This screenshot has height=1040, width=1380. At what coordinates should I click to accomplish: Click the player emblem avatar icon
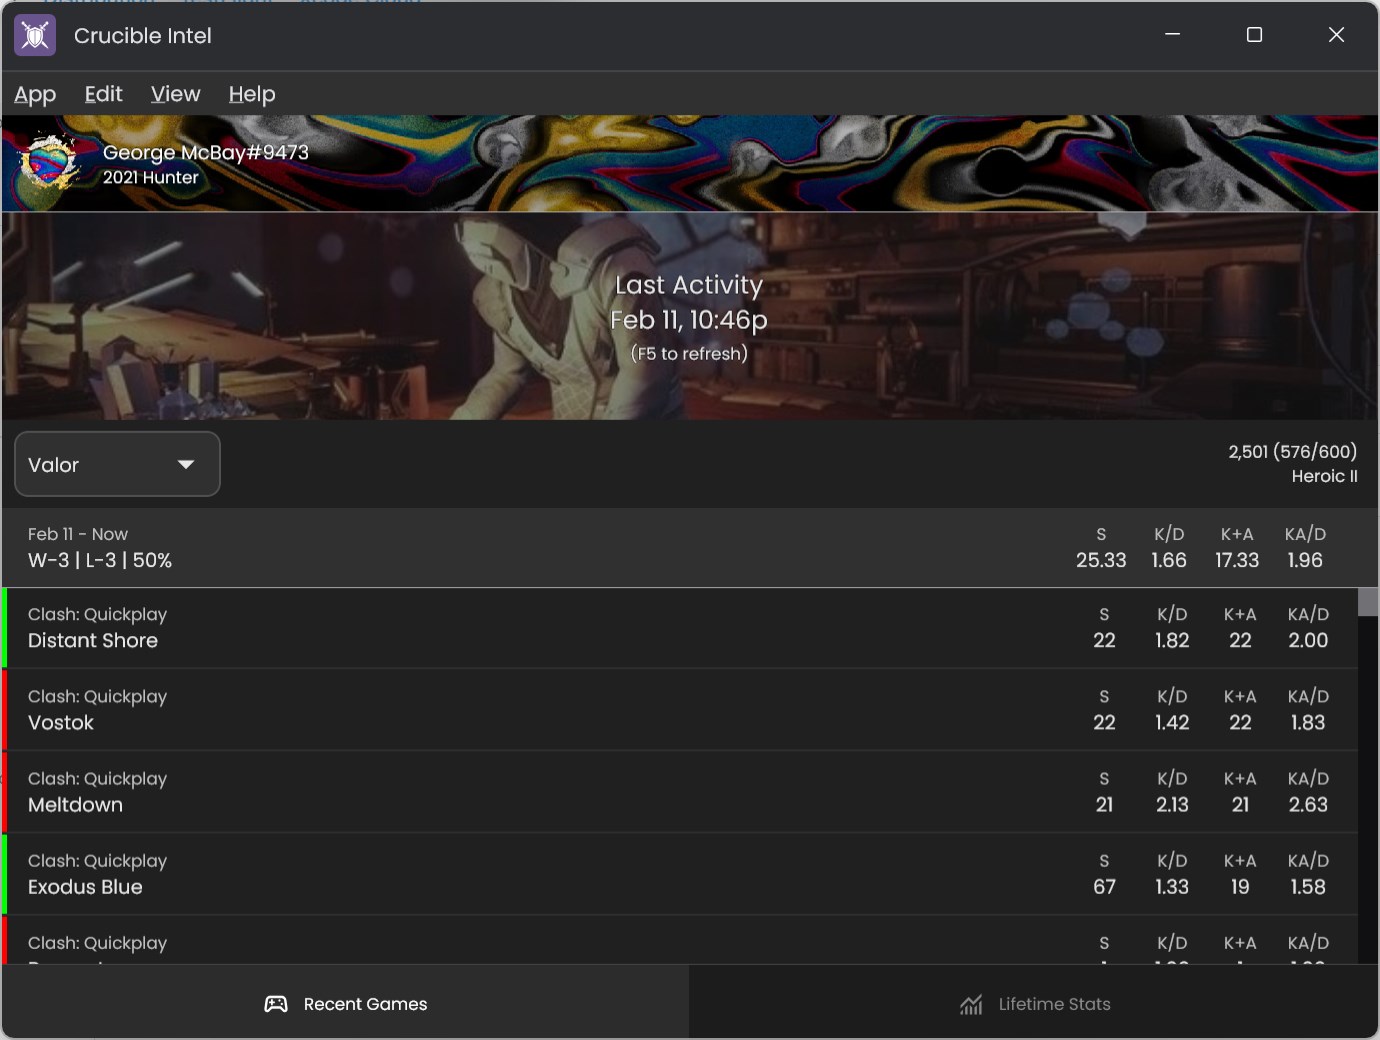pos(49,163)
